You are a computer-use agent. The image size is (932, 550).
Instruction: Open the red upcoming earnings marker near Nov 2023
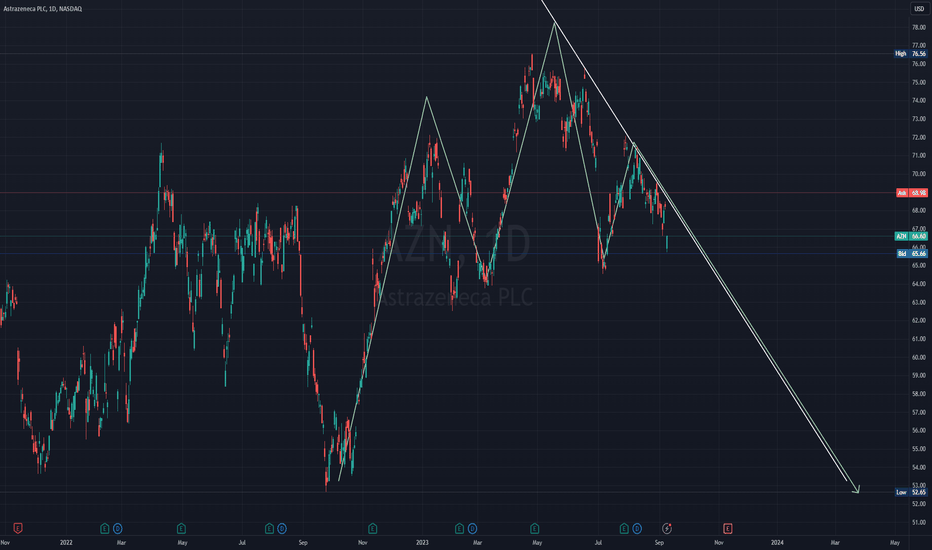coord(728,528)
